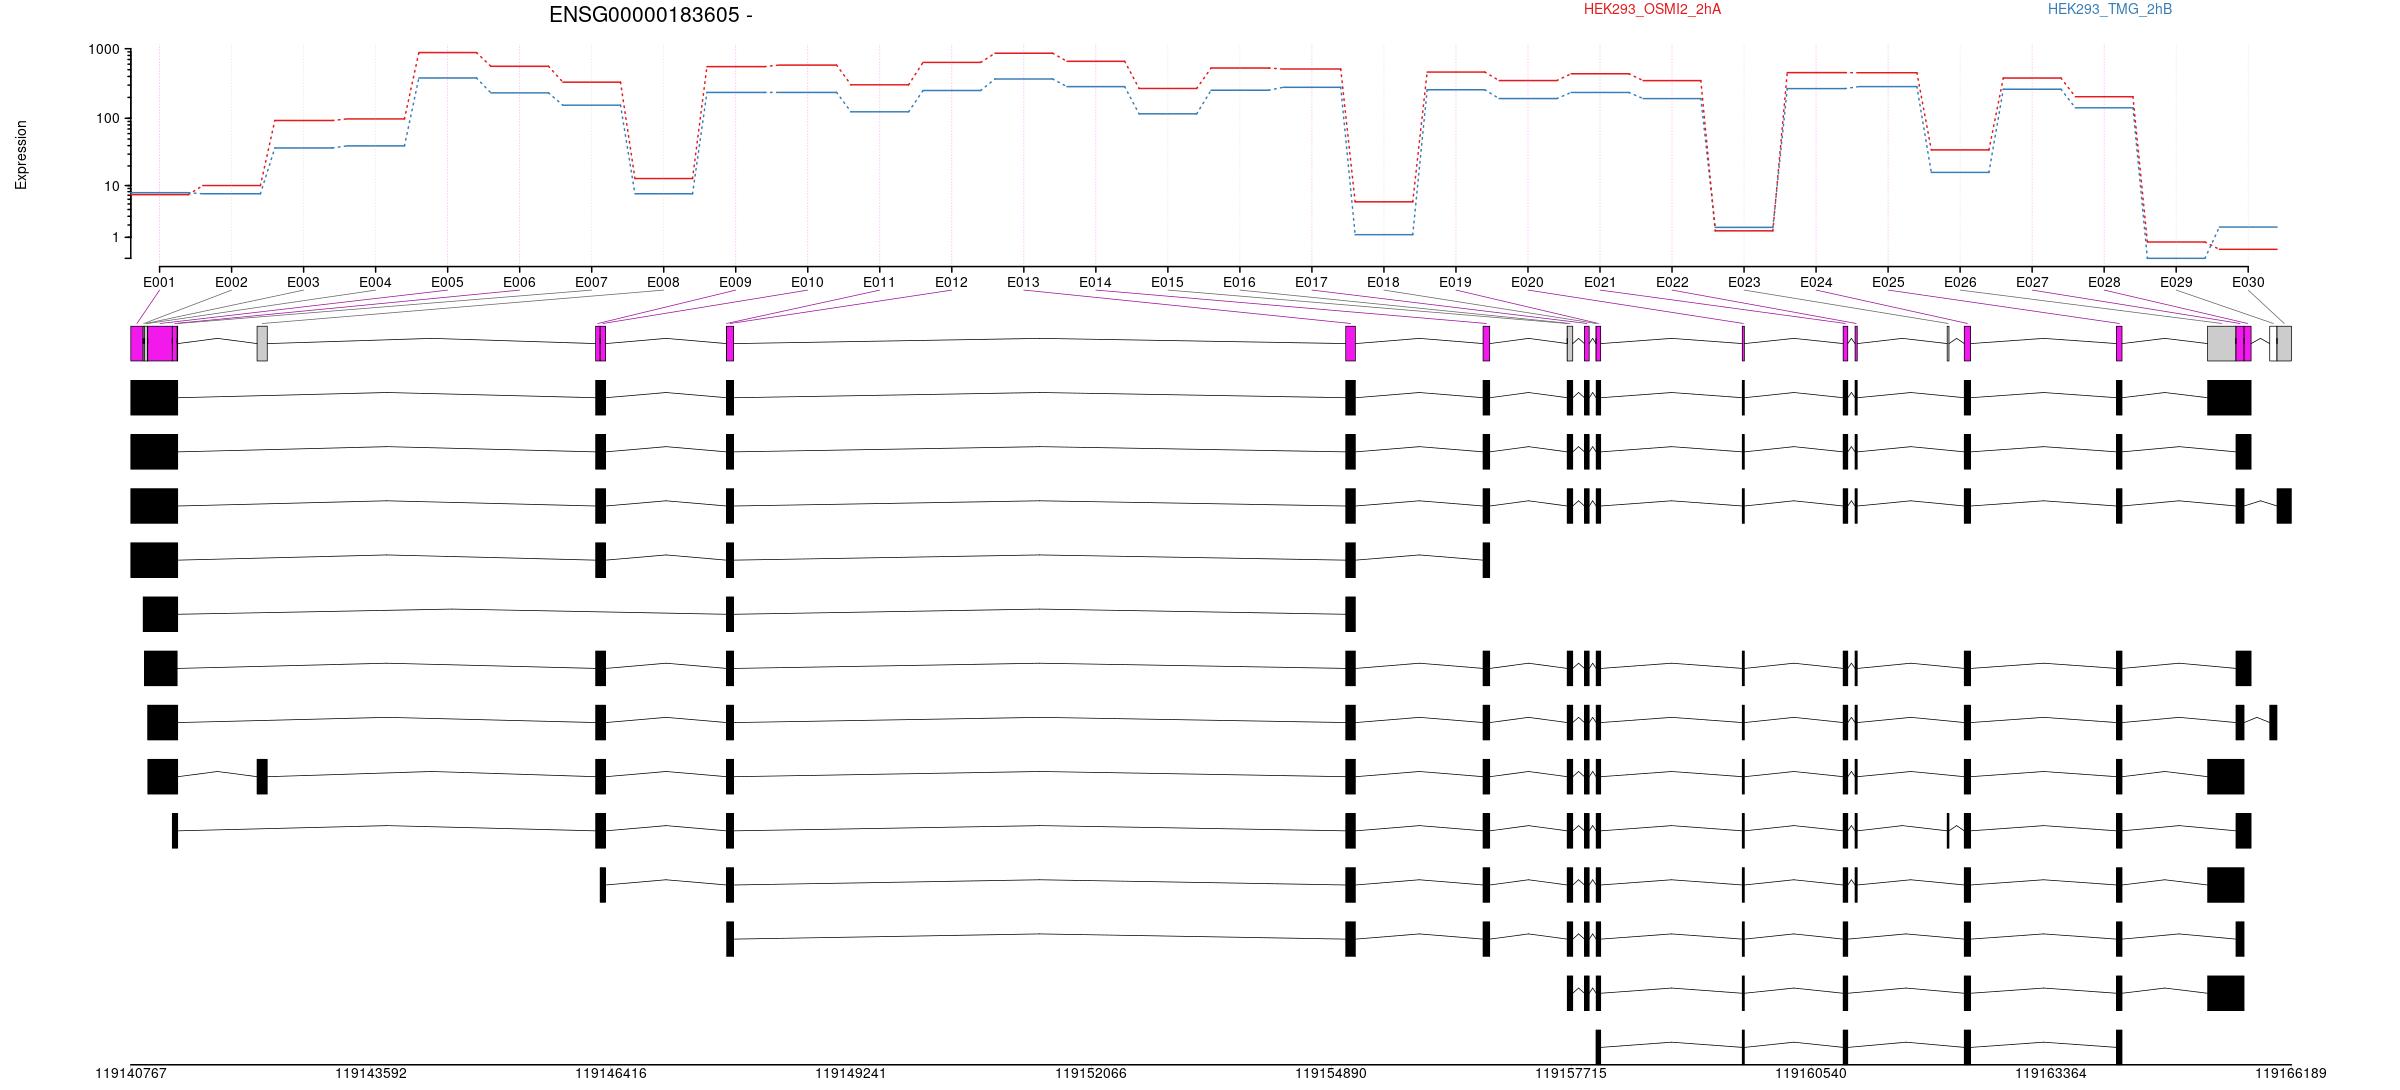This screenshot has height=1090, width=2400.
Task: Click exon label E008
Action: pyautogui.click(x=663, y=282)
